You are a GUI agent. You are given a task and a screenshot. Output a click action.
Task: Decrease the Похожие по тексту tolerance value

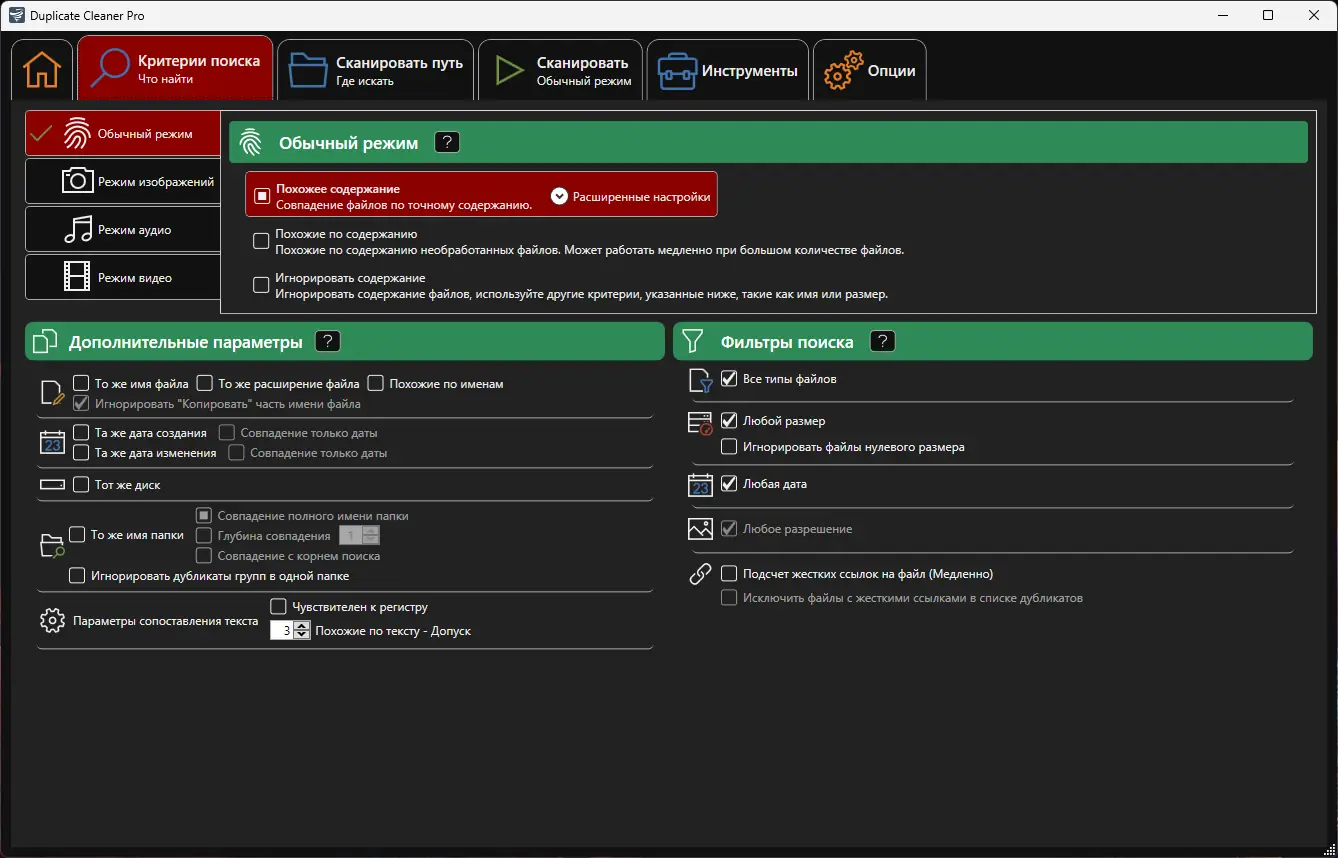303,635
